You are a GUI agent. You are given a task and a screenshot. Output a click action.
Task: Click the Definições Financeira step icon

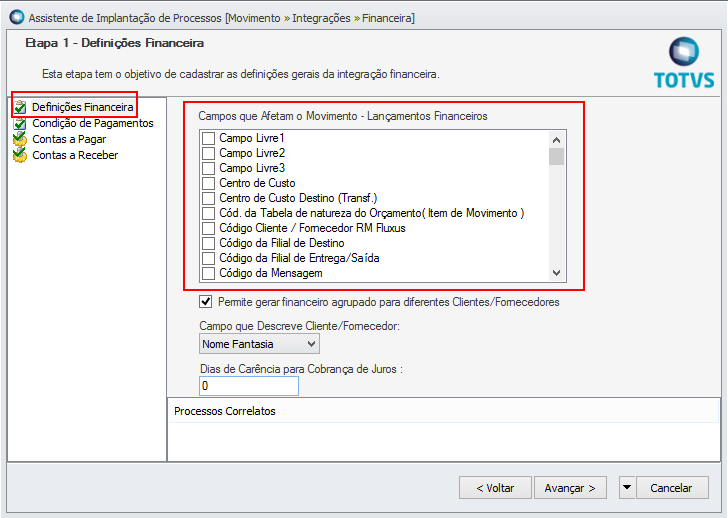20,107
